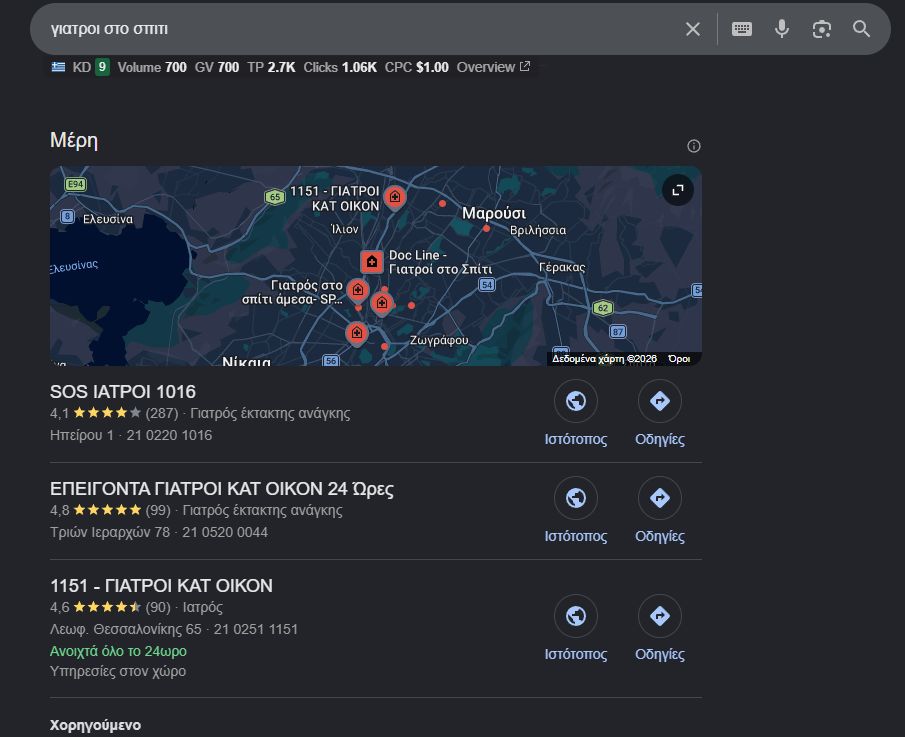Click the Γέρακας label on the map
Image resolution: width=905 pixels, height=737 pixels.
point(562,267)
